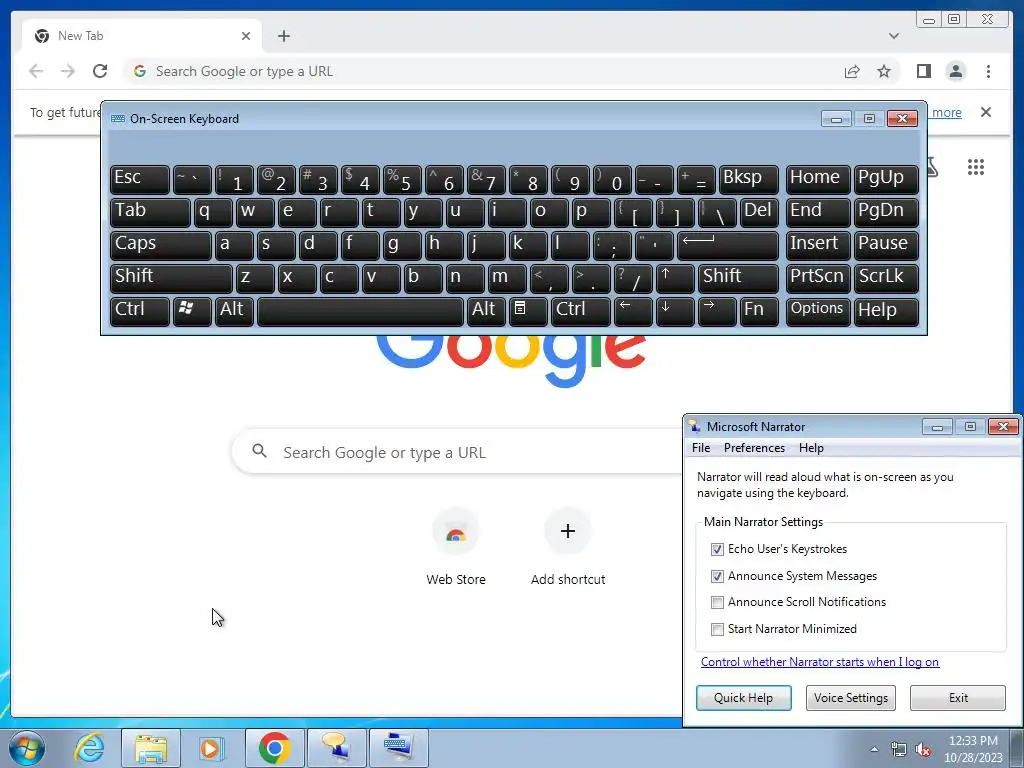Toggle left Alt key on keyboard
This screenshot has height=768, width=1024.
tap(234, 311)
